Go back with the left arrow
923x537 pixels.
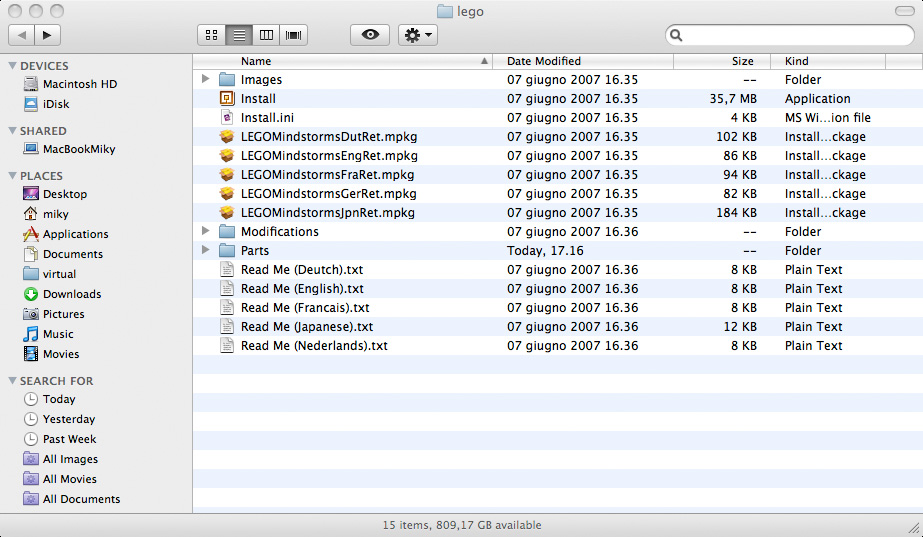[22, 35]
